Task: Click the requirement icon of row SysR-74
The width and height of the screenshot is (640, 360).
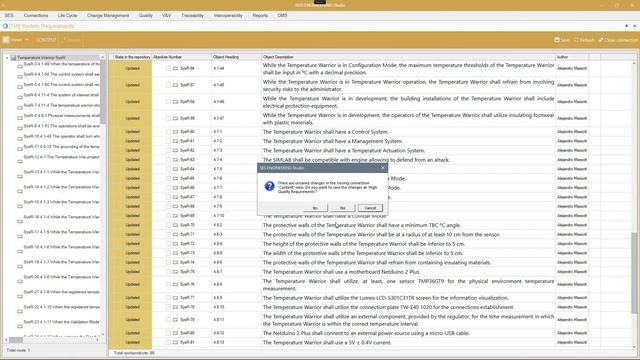Action: pyautogui.click(x=176, y=262)
